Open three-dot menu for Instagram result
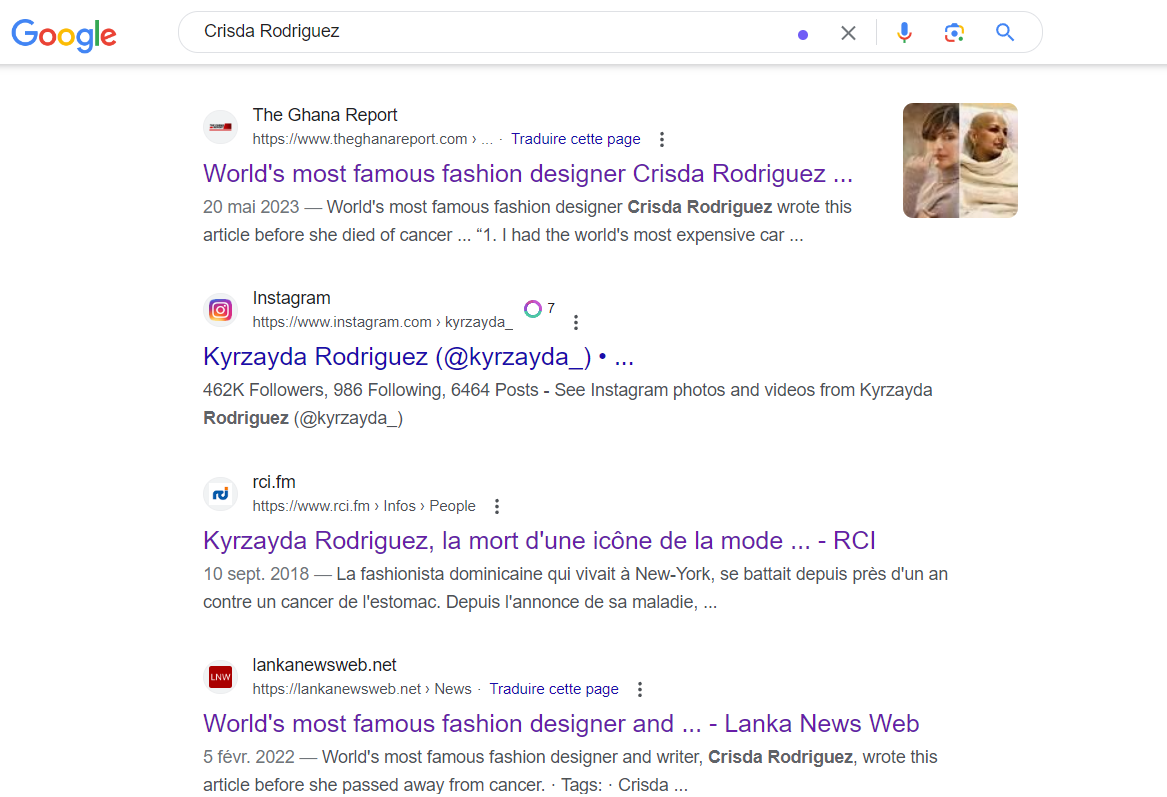The height and width of the screenshot is (797, 1167). 575,323
